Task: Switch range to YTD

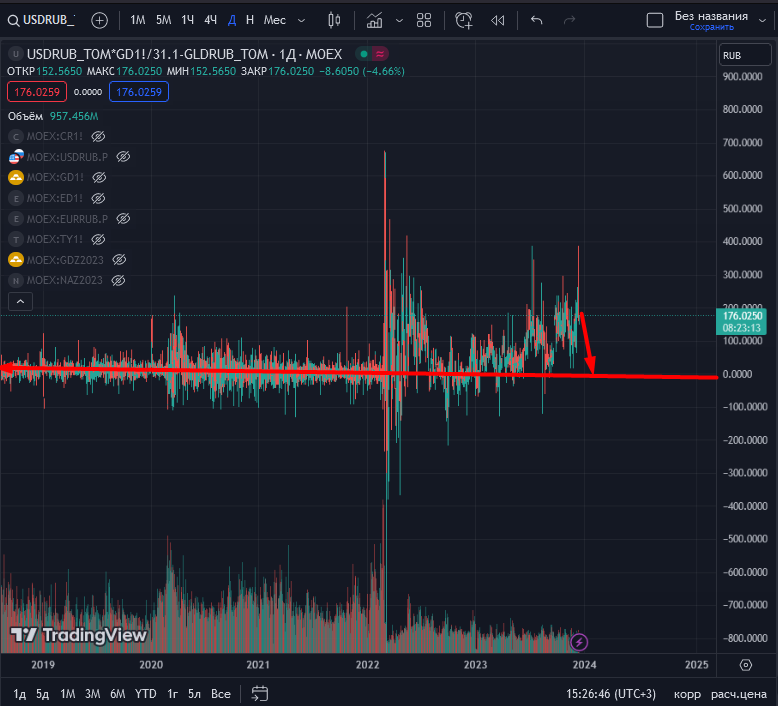Action: click(x=145, y=693)
